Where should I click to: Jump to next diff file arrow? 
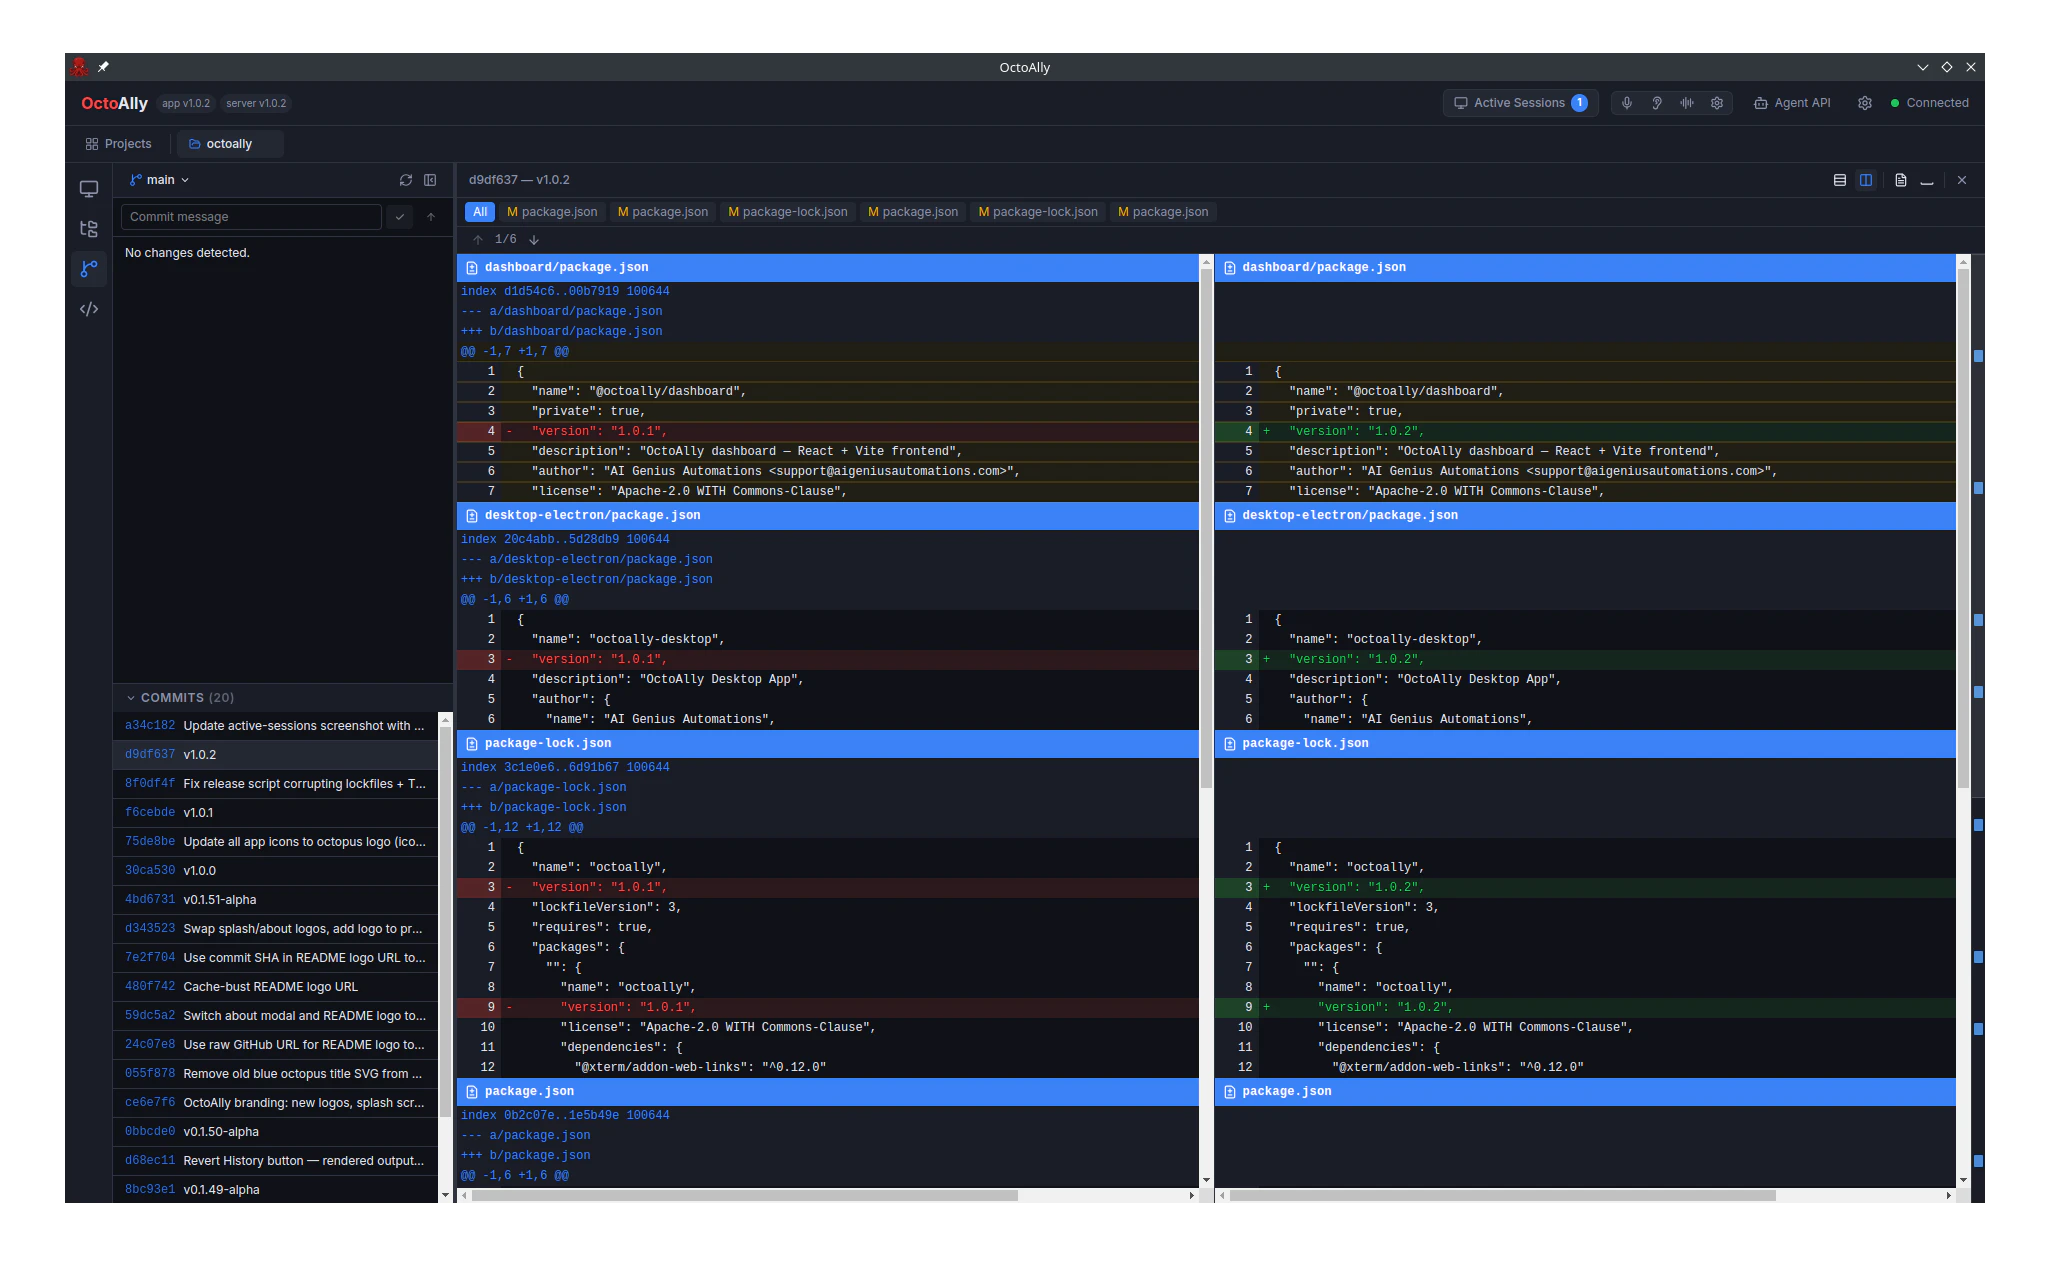coord(534,240)
